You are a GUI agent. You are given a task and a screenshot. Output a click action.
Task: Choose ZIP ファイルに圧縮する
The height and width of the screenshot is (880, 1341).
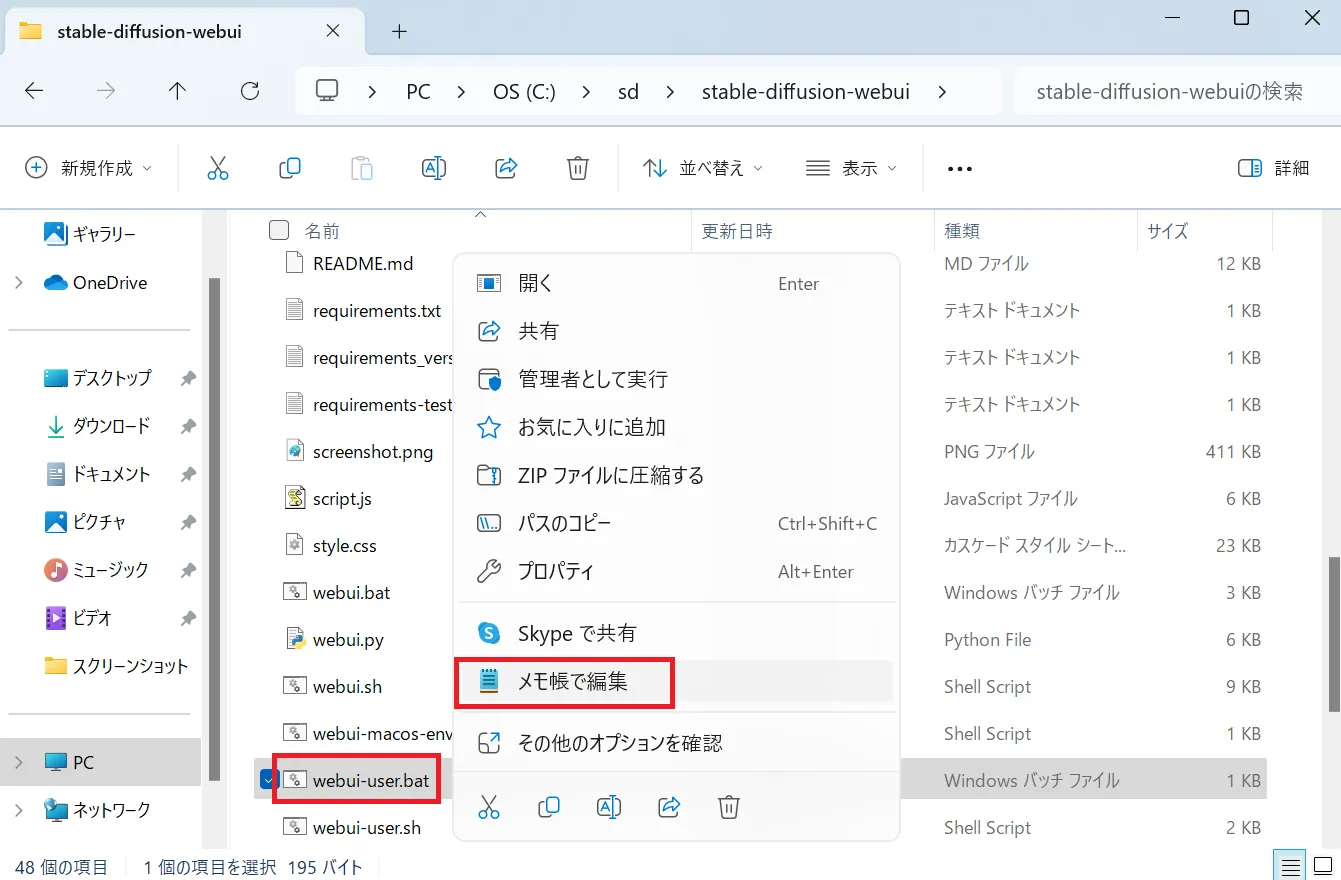coord(676,475)
